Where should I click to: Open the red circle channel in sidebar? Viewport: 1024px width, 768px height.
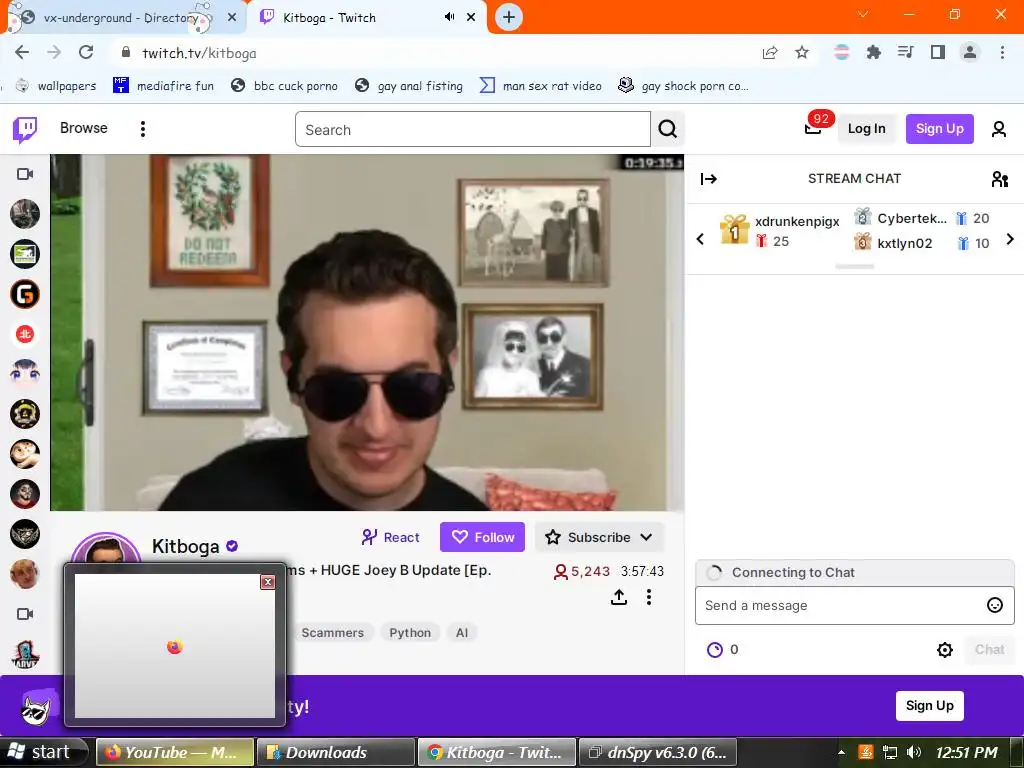[25, 334]
